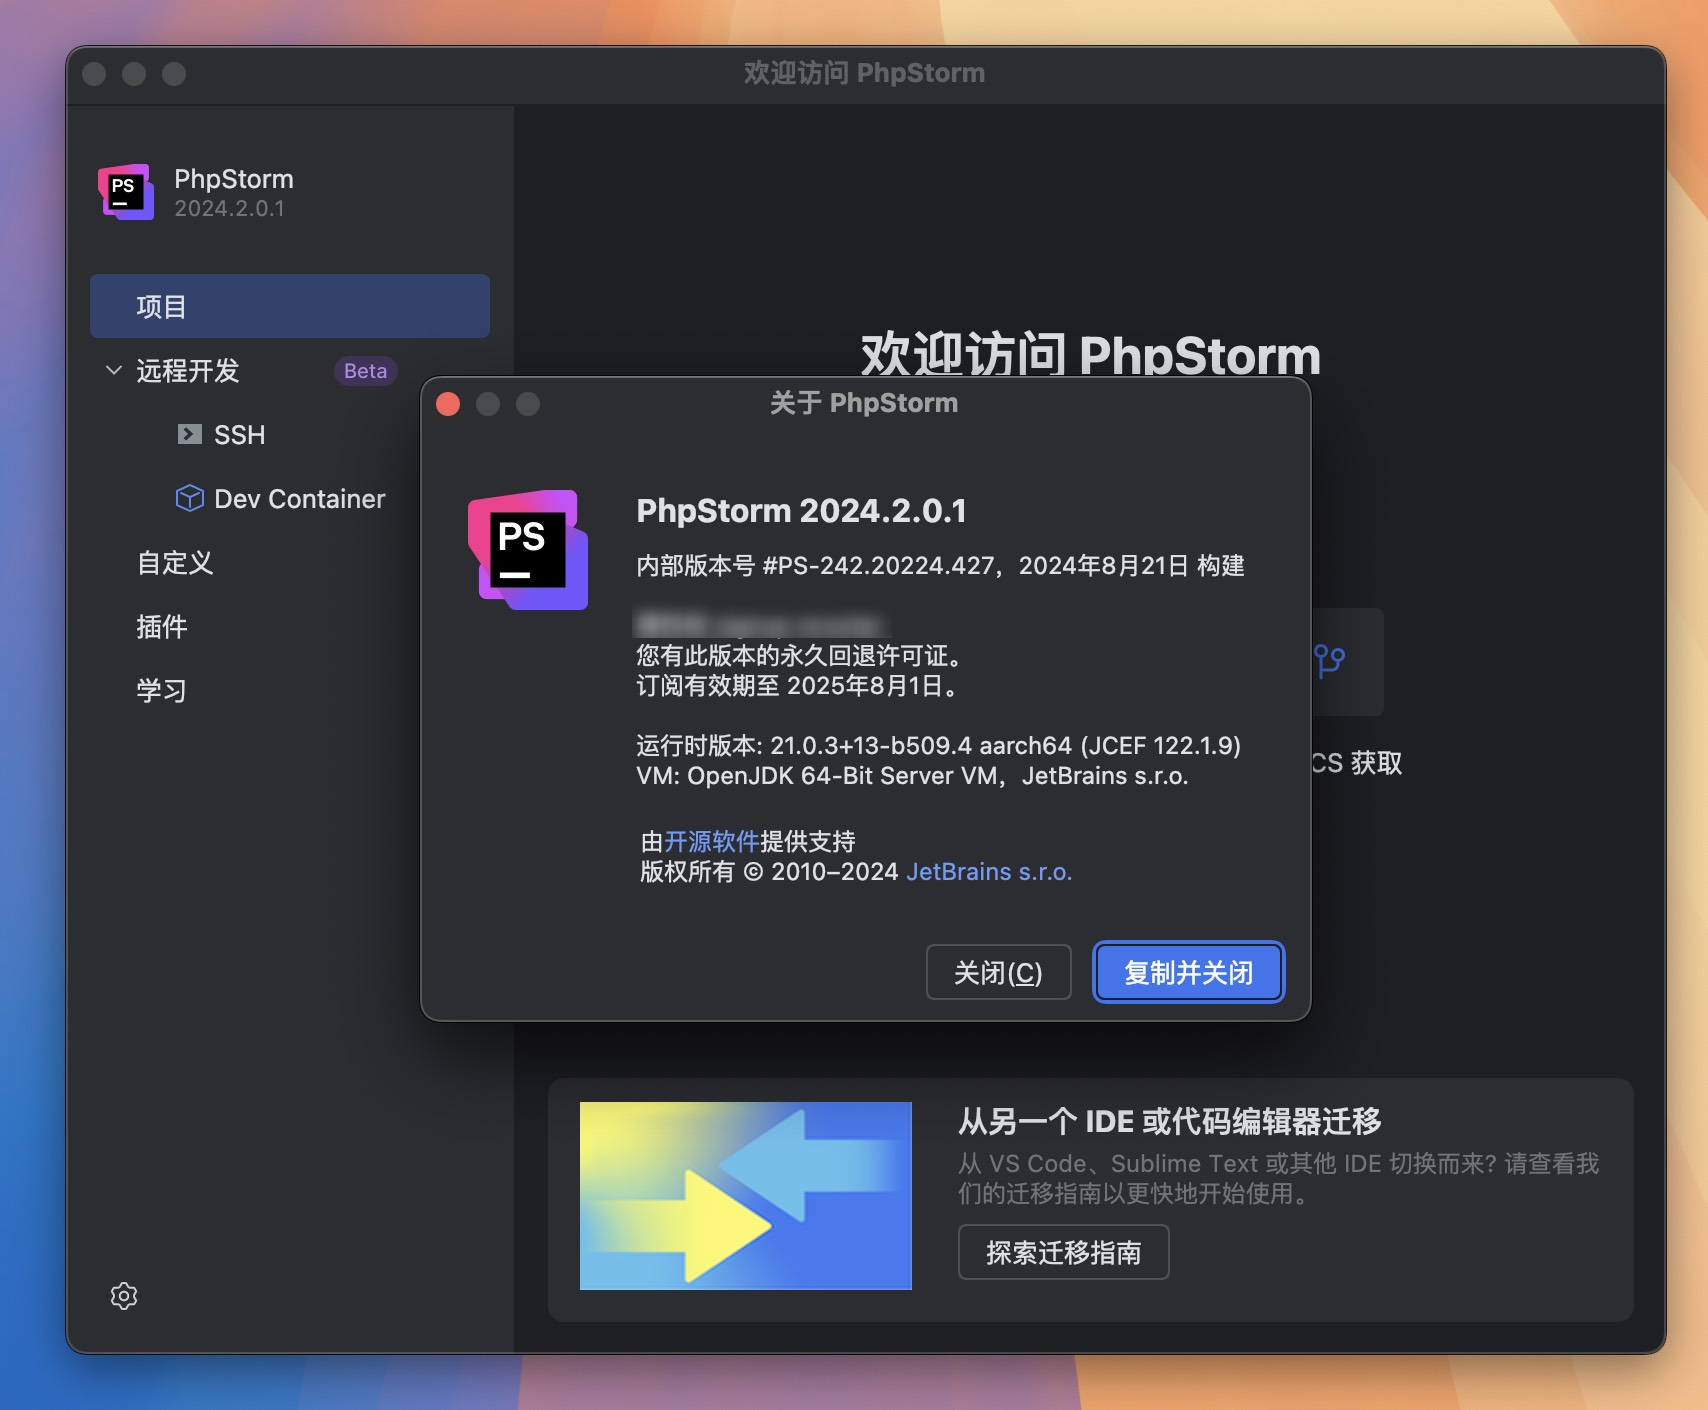Viewport: 1708px width, 1410px height.
Task: Click the 您有此版本的永久回退许可证 text
Action: point(799,656)
